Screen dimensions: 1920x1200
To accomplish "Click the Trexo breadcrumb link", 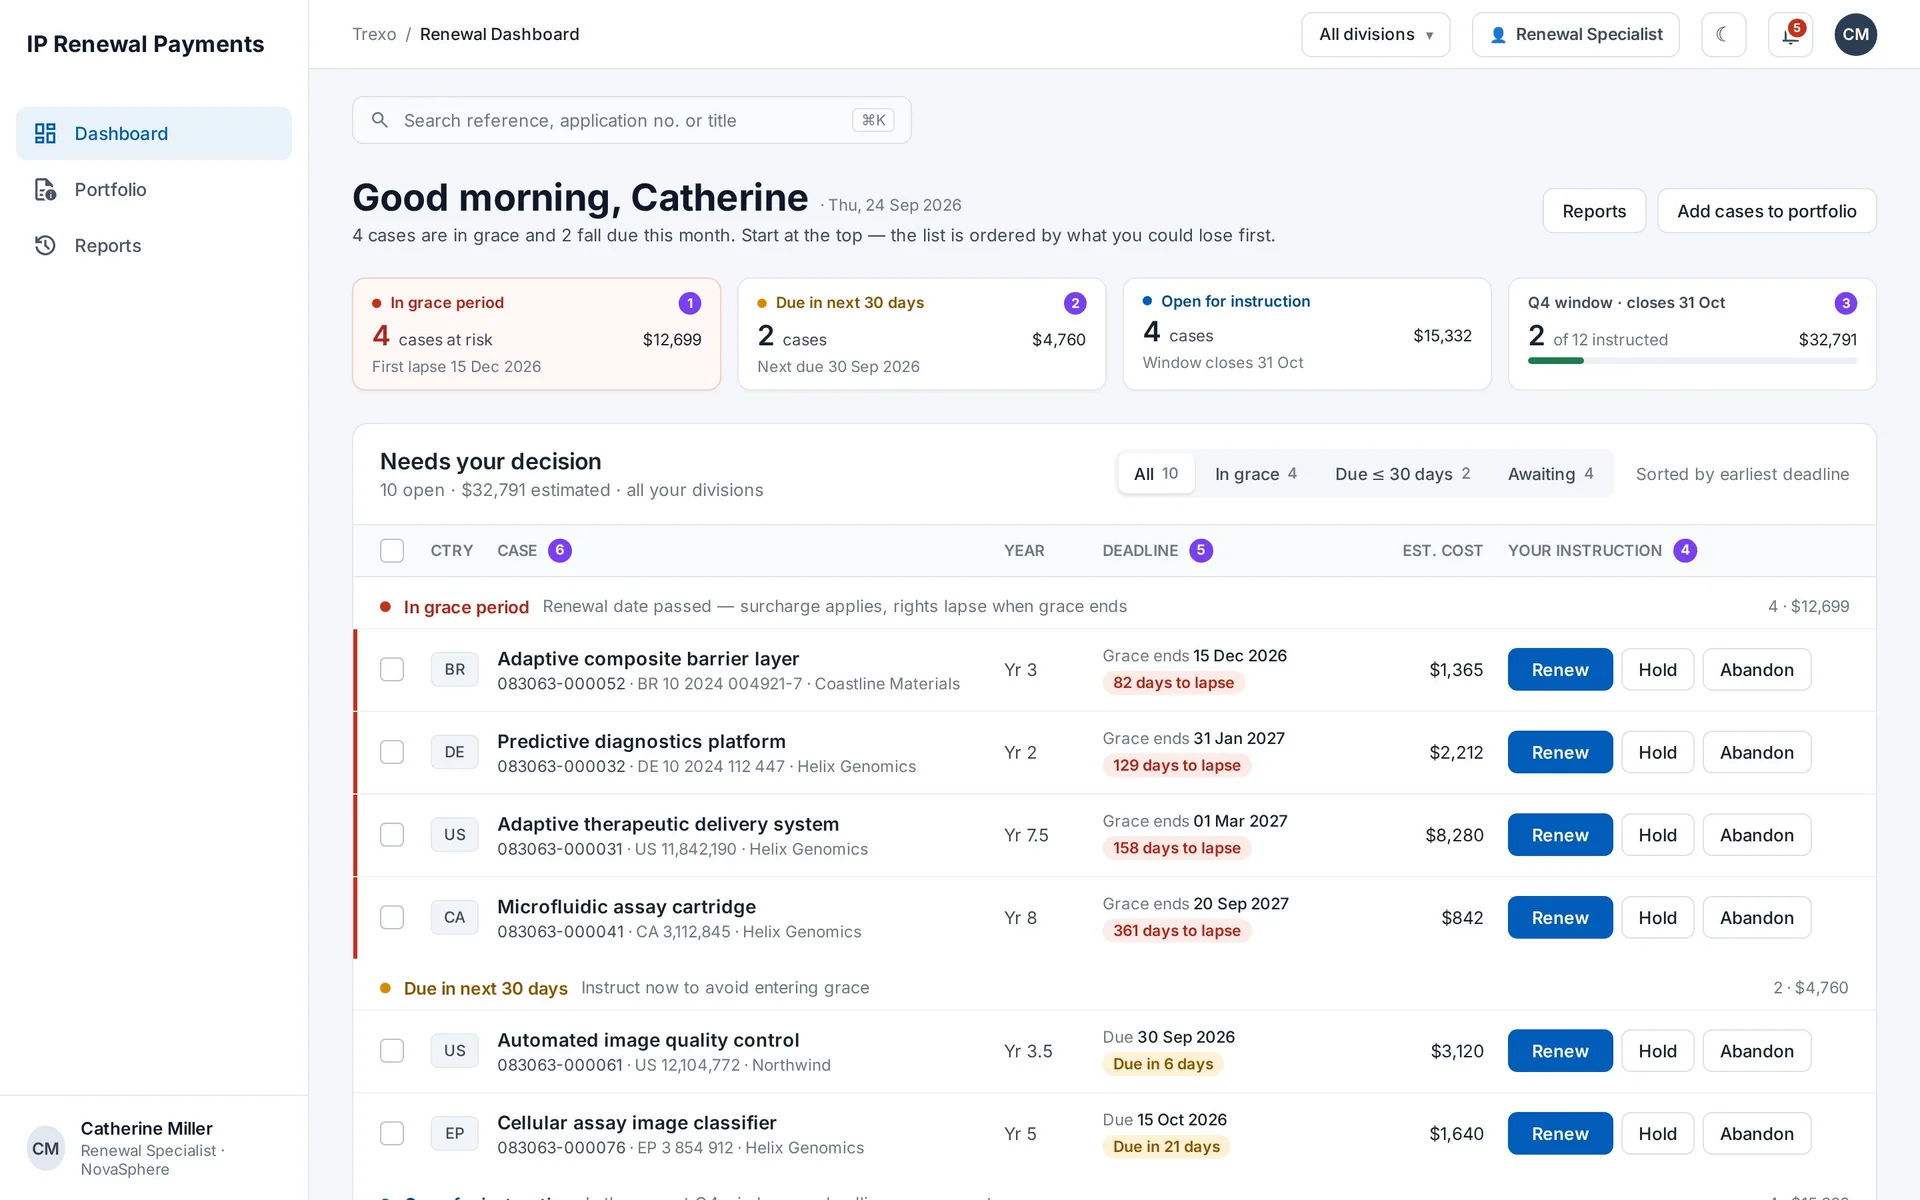I will (x=374, y=34).
